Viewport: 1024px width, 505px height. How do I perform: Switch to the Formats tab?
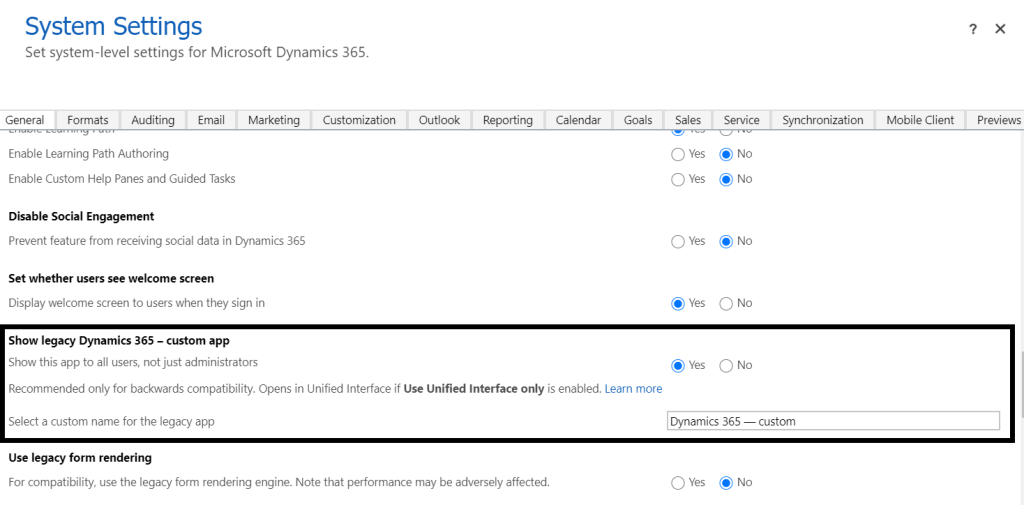click(87, 120)
